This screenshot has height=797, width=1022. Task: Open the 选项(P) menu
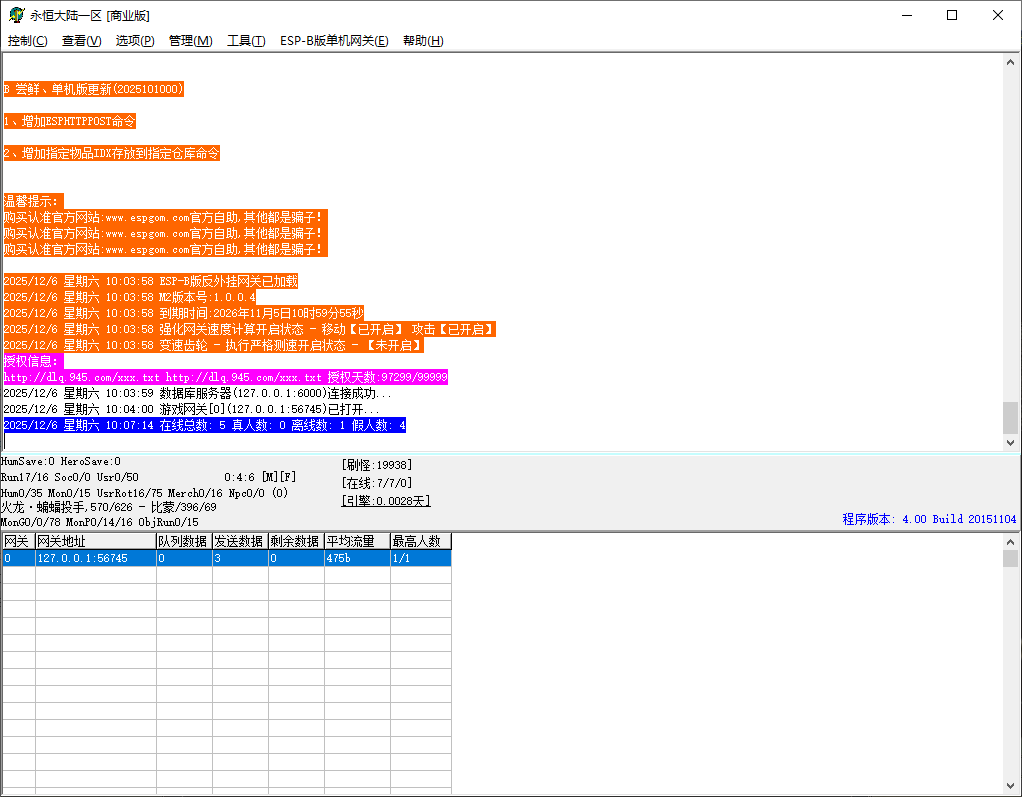click(135, 41)
